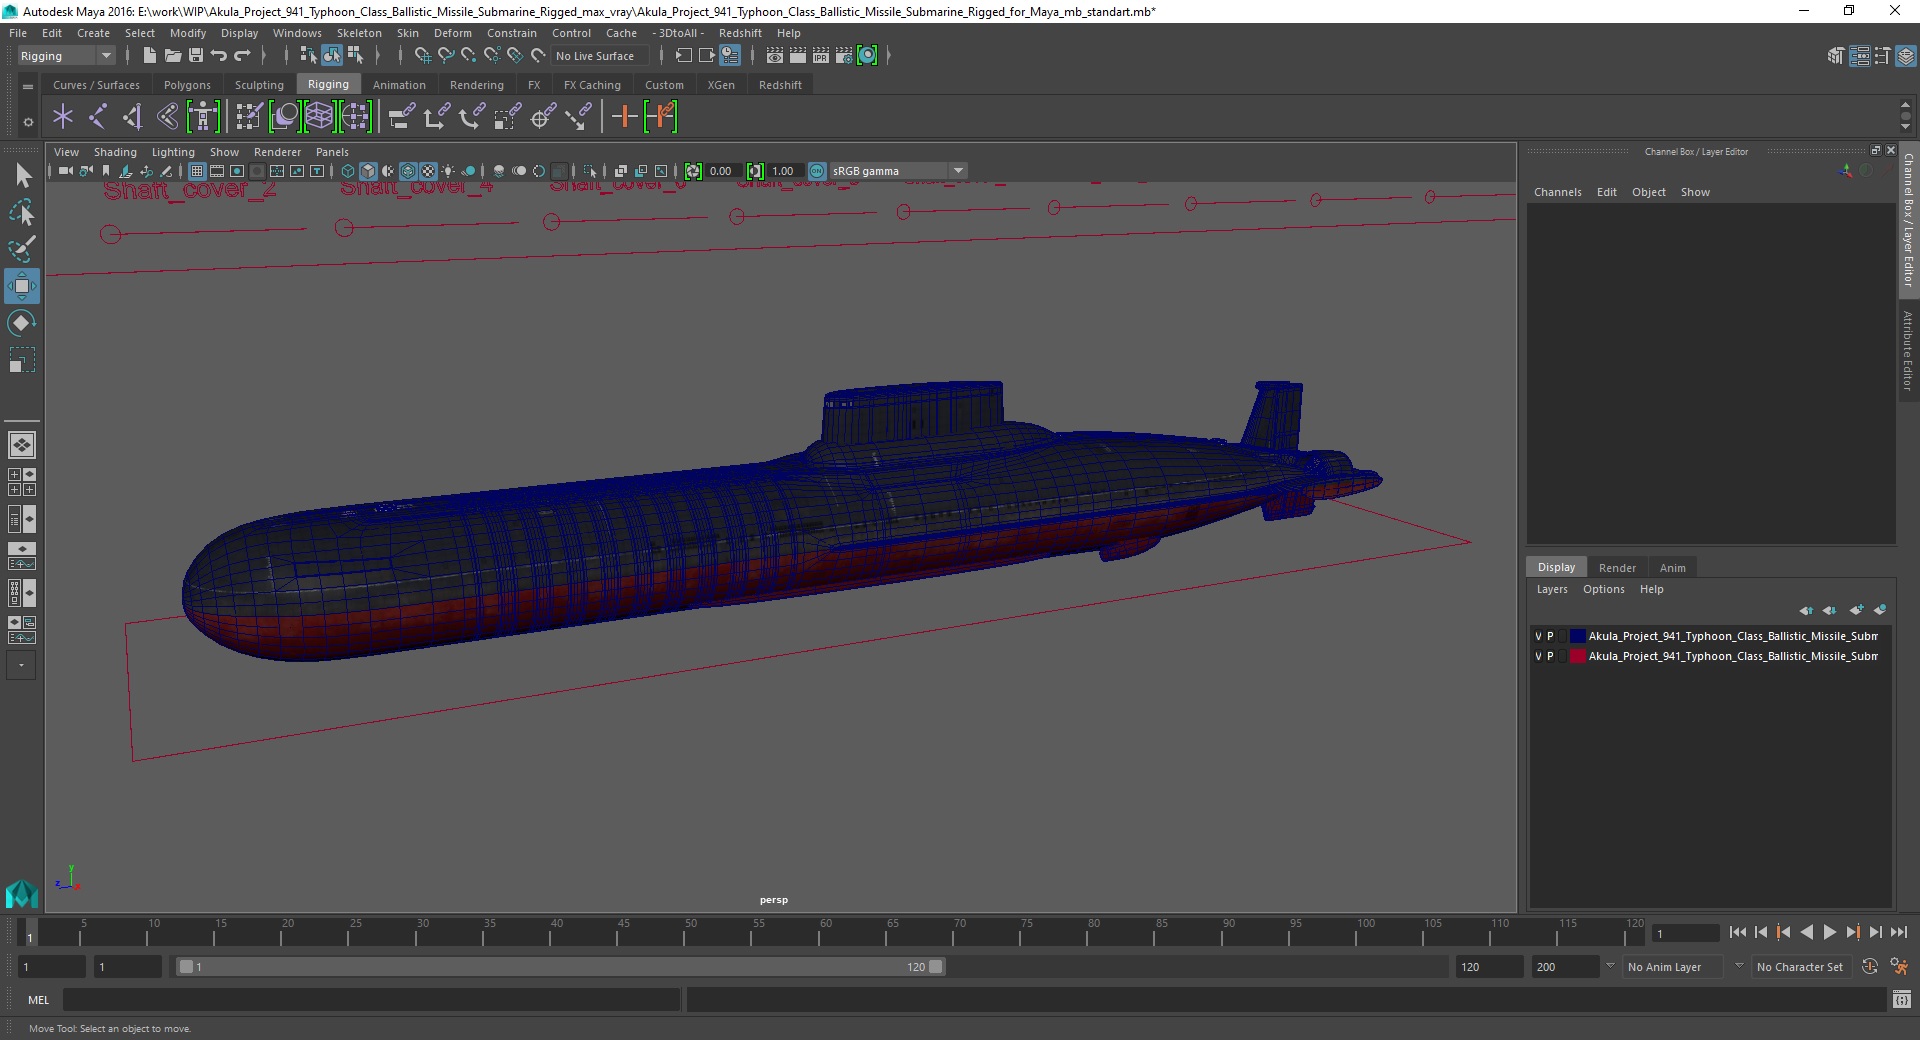Activate the Scale tool in toolbox

22,360
